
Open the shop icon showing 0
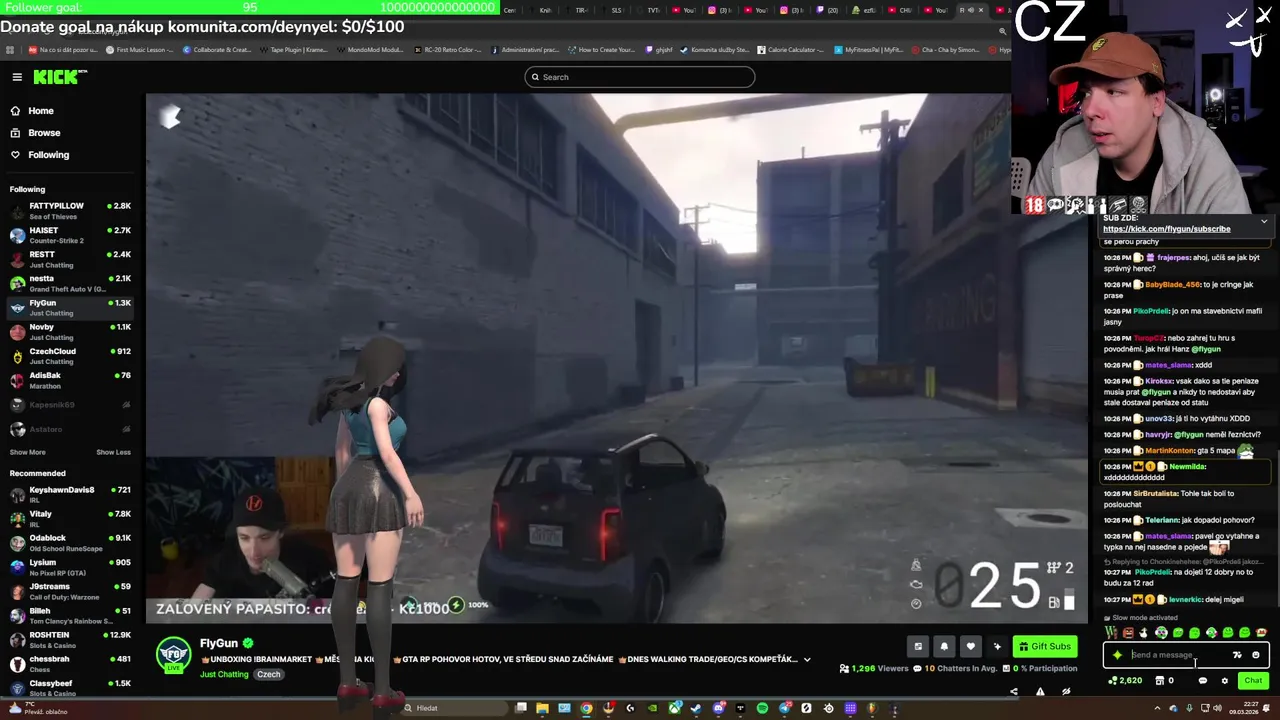pos(1164,681)
